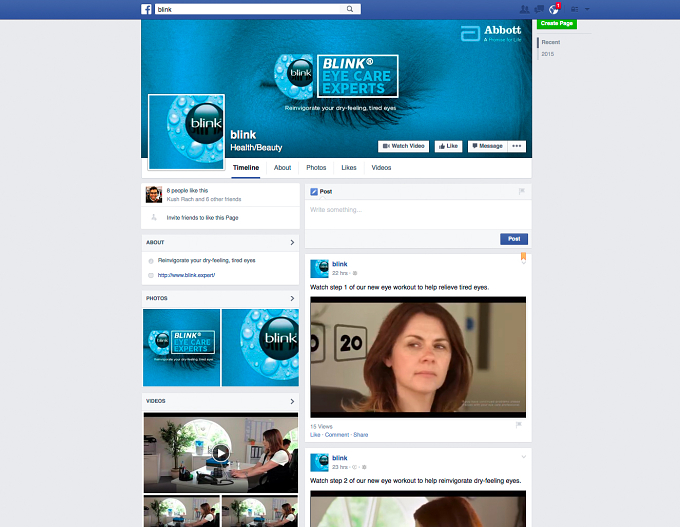Expand the VIDEOS section chevron
This screenshot has height=527, width=680.
coord(292,401)
